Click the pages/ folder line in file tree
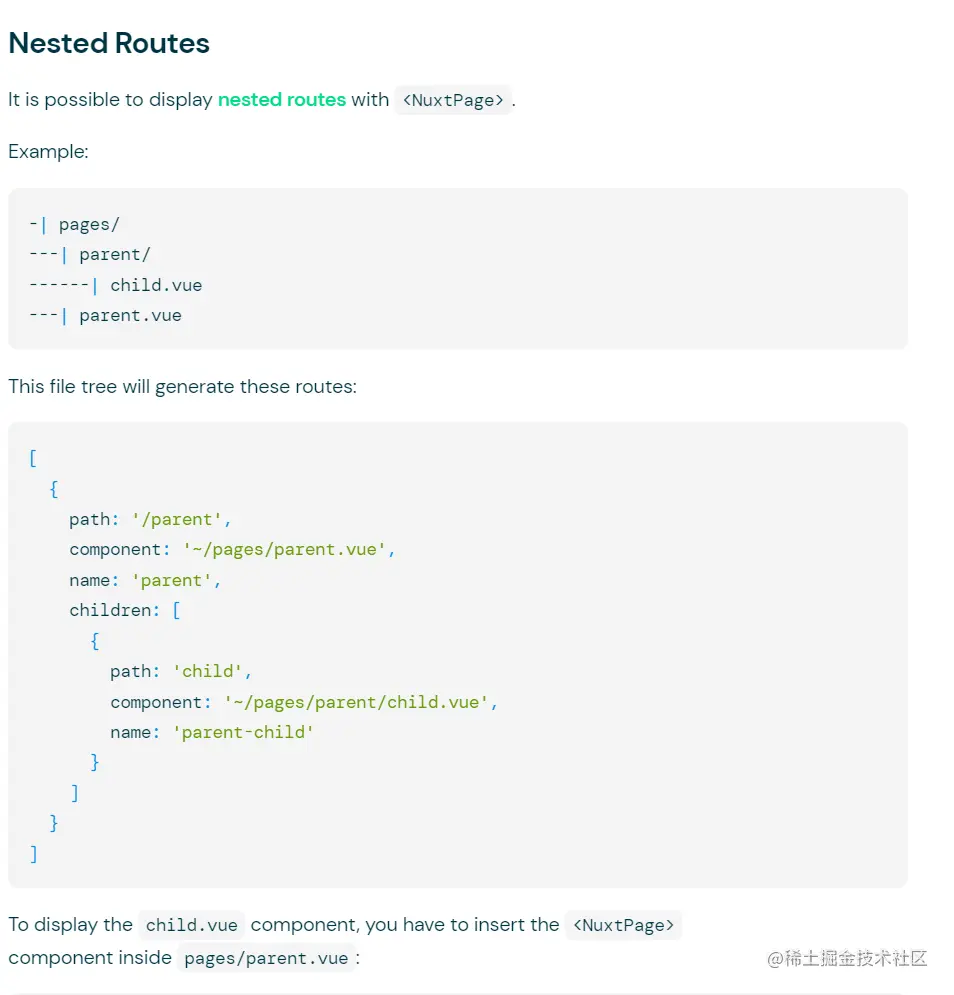Viewport: 954px width, 995px height. click(74, 225)
